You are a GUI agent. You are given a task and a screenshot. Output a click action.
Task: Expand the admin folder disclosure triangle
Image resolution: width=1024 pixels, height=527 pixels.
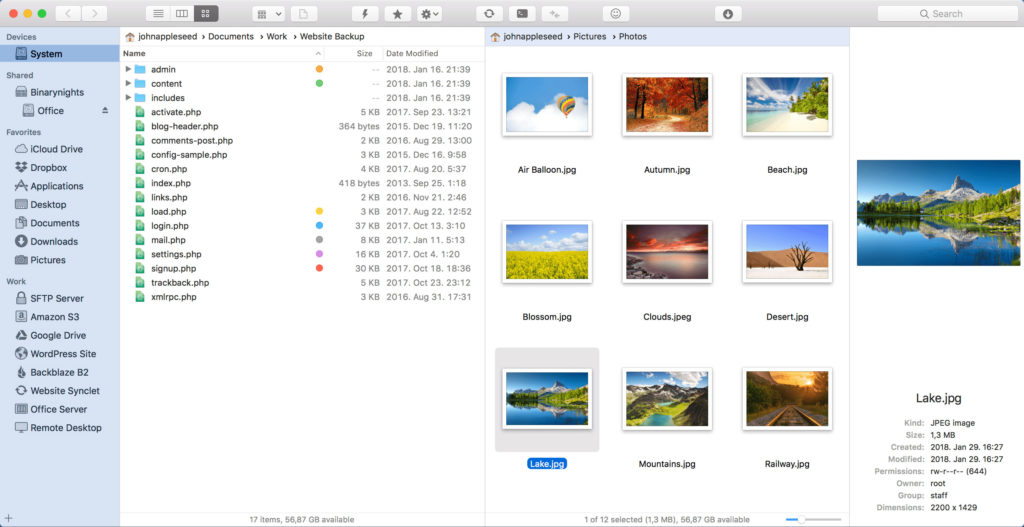point(128,70)
